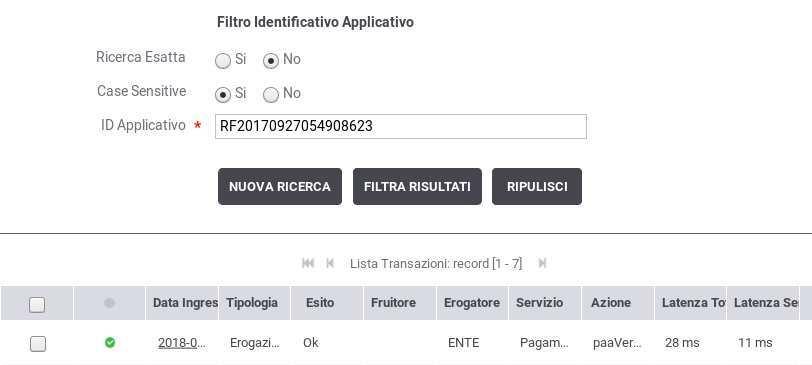
Task: Click the RIPULISCI button
Action: point(537,186)
